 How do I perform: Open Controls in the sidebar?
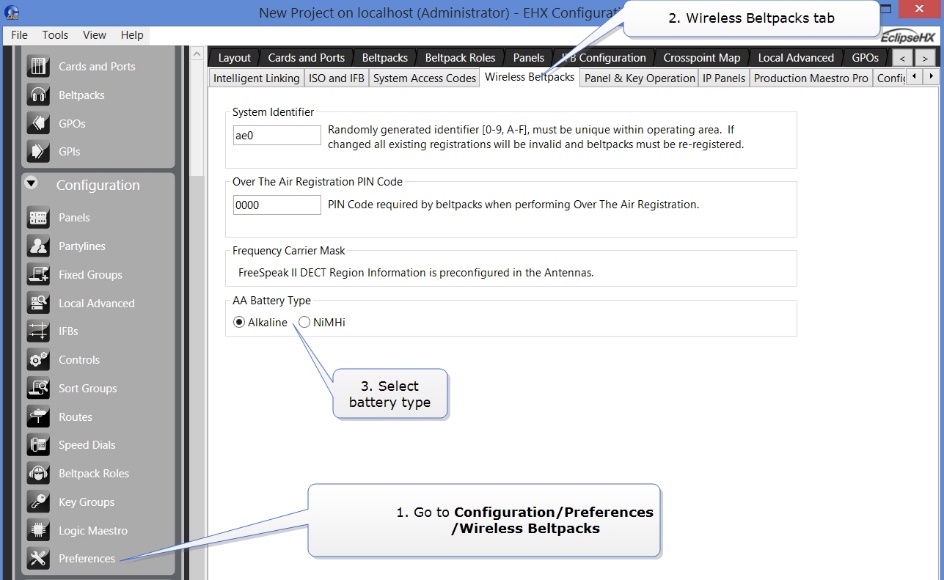(79, 360)
